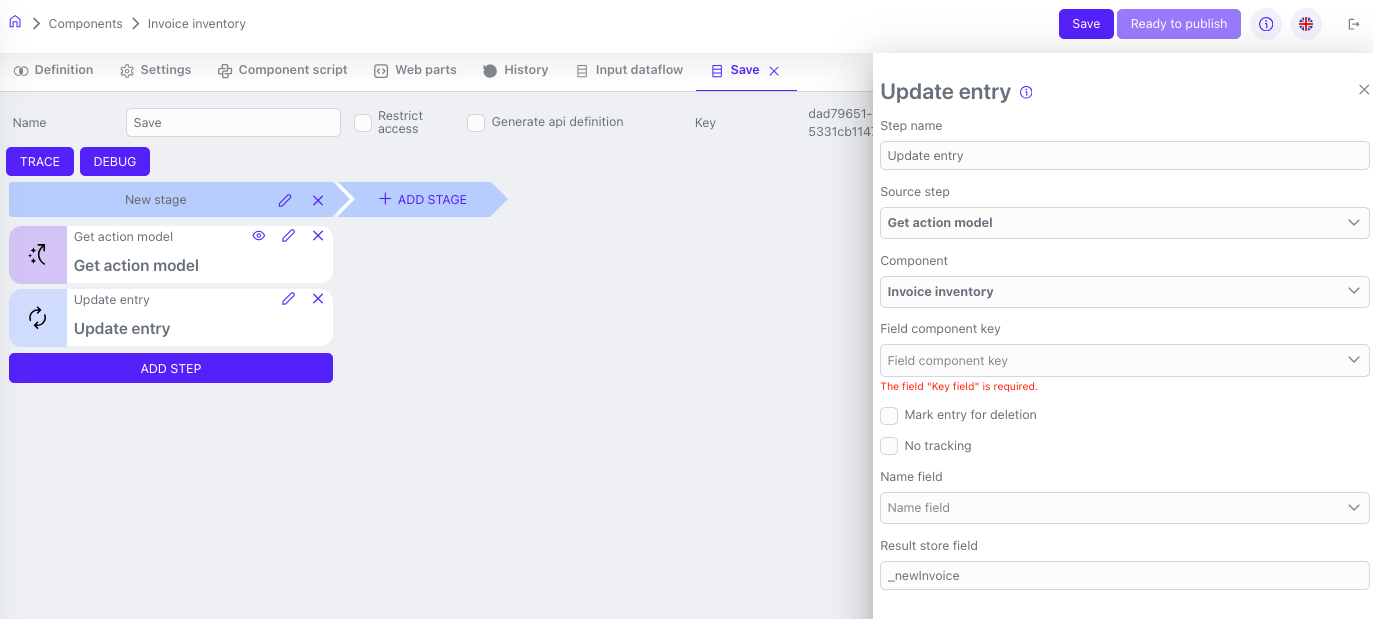
Task: Delete the New stage with X icon
Action: click(318, 200)
